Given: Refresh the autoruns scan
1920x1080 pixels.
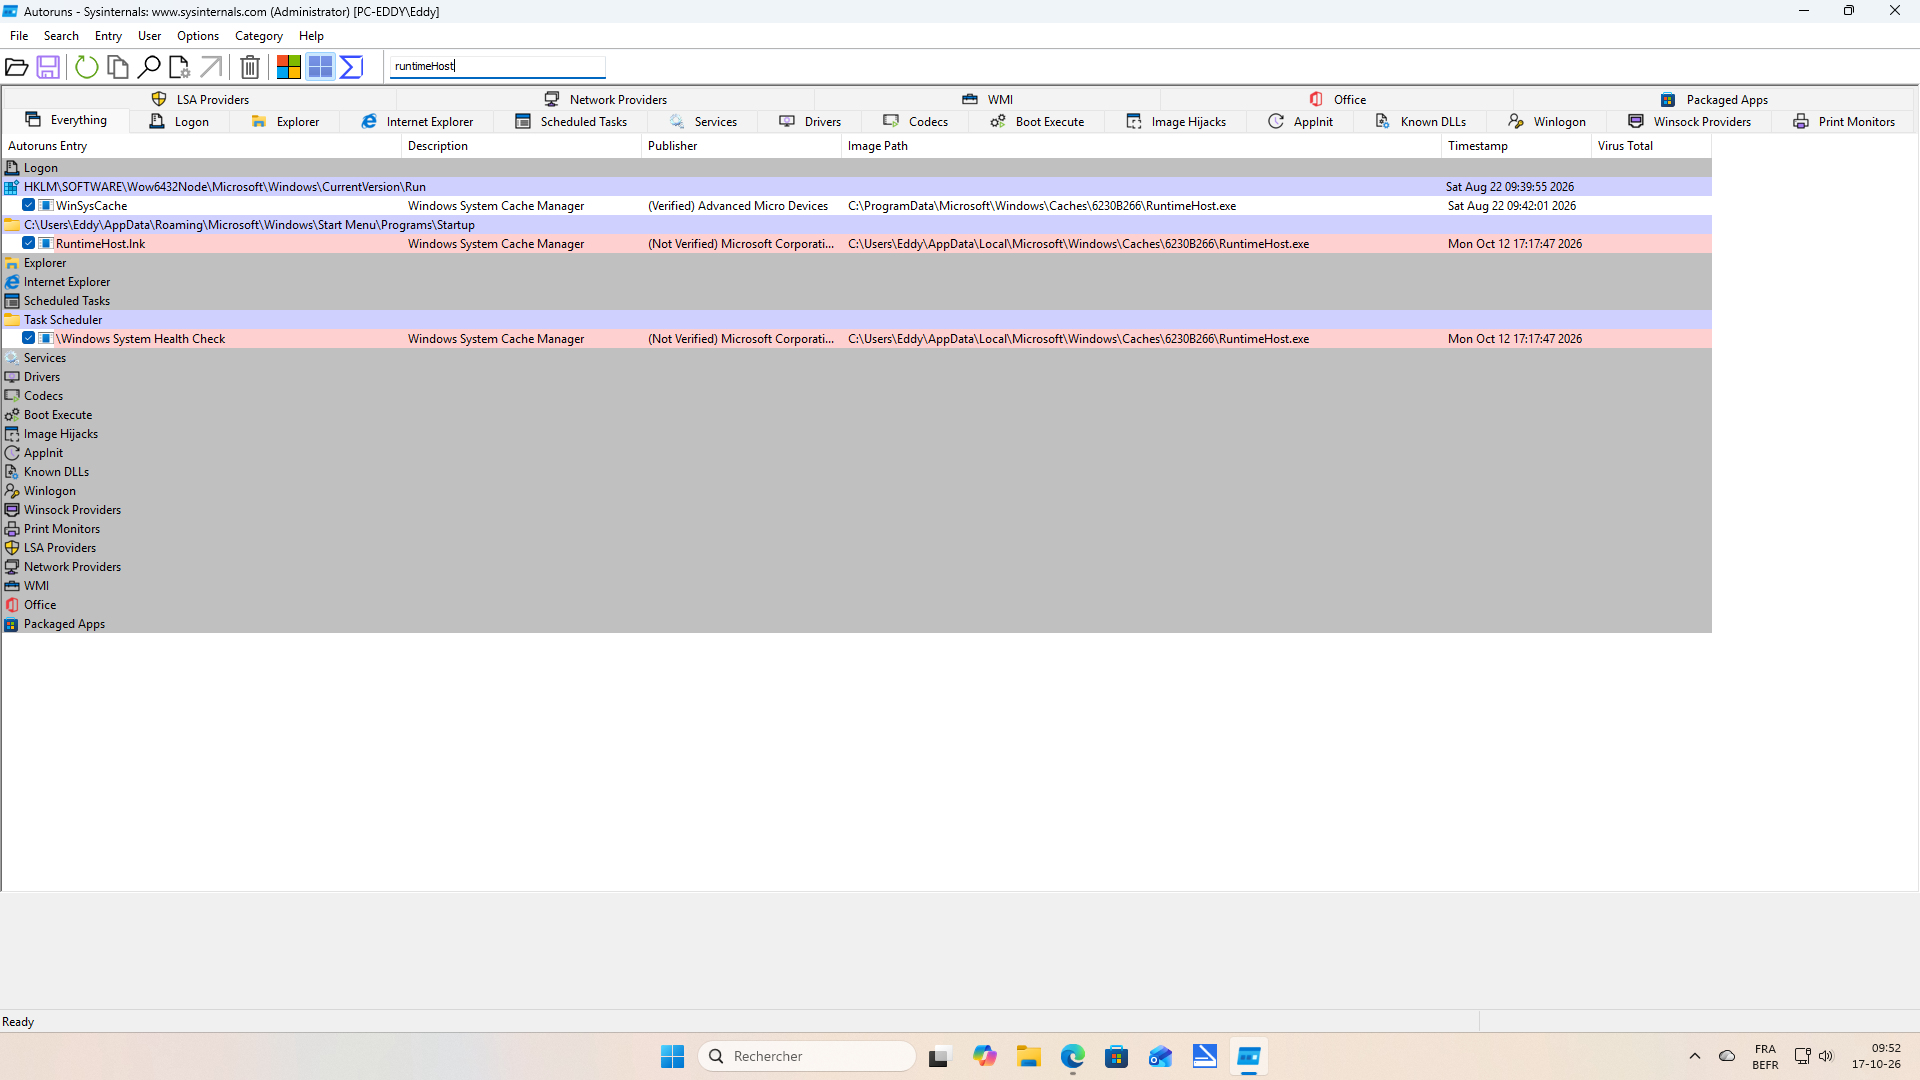Looking at the screenshot, I should pos(87,67).
